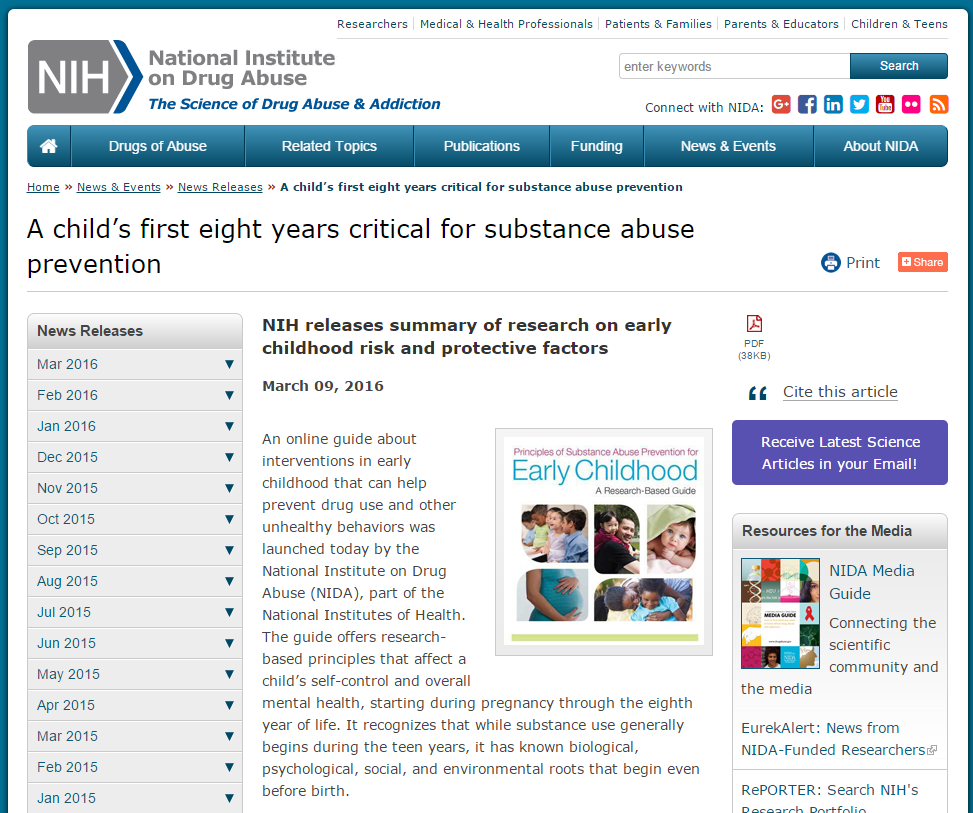Go to Patients & Families link
Image resolution: width=973 pixels, height=813 pixels.
click(x=658, y=24)
